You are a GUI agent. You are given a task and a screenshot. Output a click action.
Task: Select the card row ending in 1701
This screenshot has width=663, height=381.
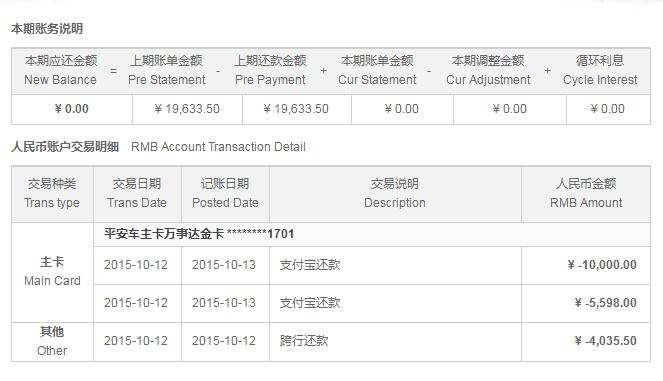click(372, 234)
